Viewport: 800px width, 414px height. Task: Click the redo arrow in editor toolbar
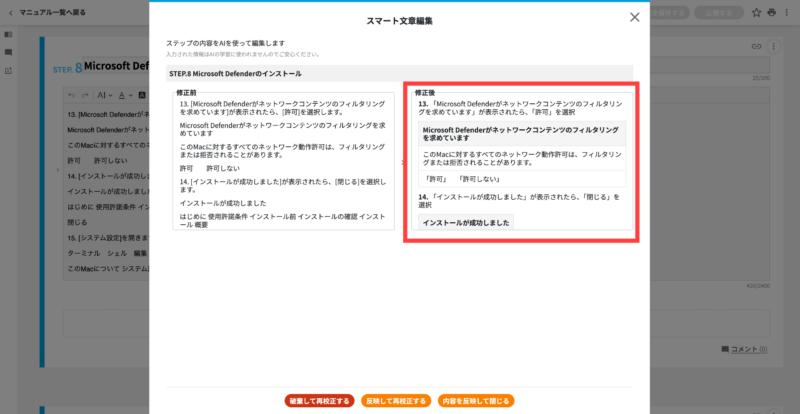click(x=85, y=95)
